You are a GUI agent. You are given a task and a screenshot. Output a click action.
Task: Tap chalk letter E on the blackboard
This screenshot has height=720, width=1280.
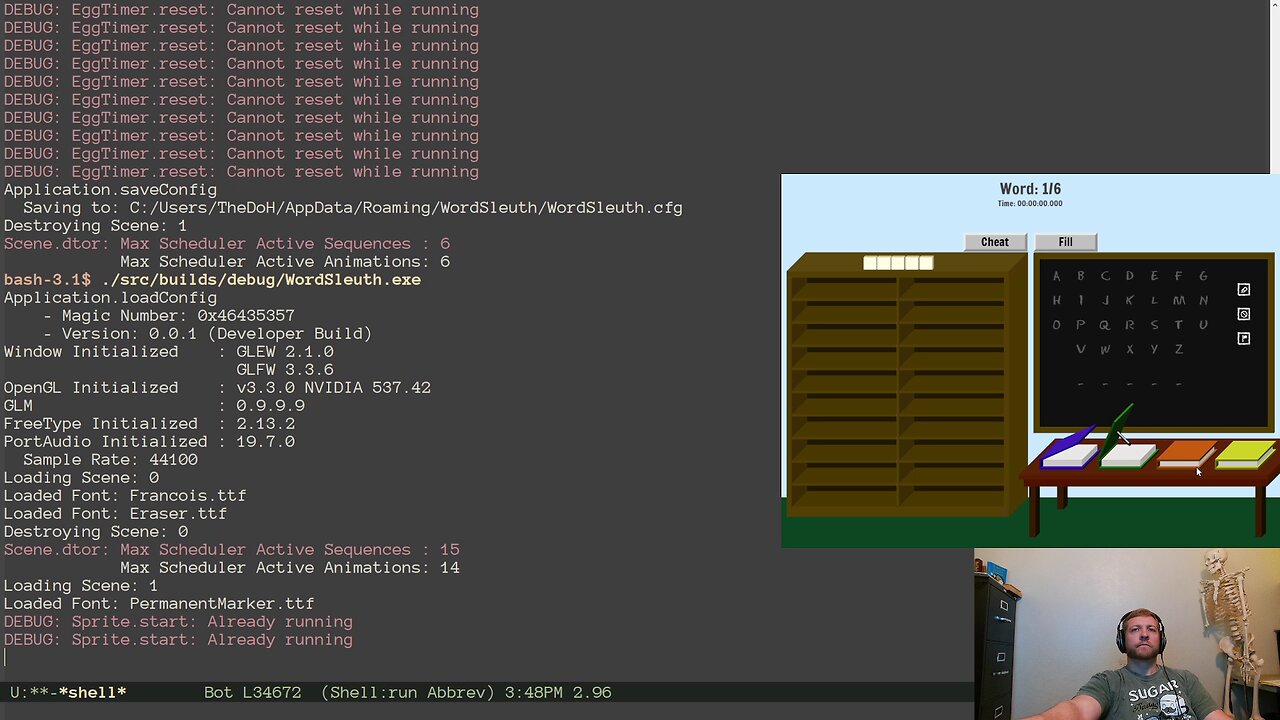(1154, 276)
